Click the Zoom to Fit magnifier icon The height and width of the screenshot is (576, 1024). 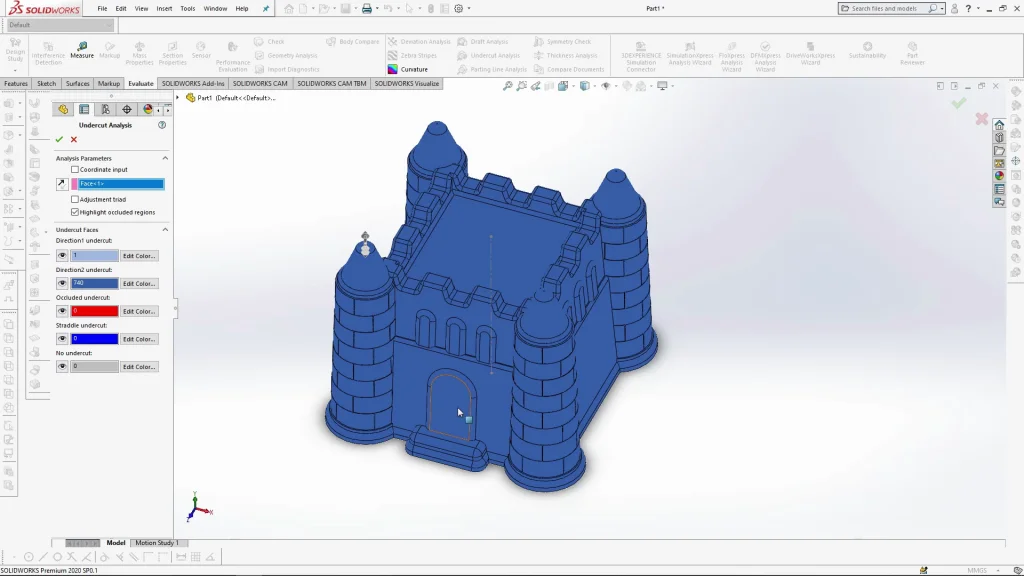click(x=508, y=86)
